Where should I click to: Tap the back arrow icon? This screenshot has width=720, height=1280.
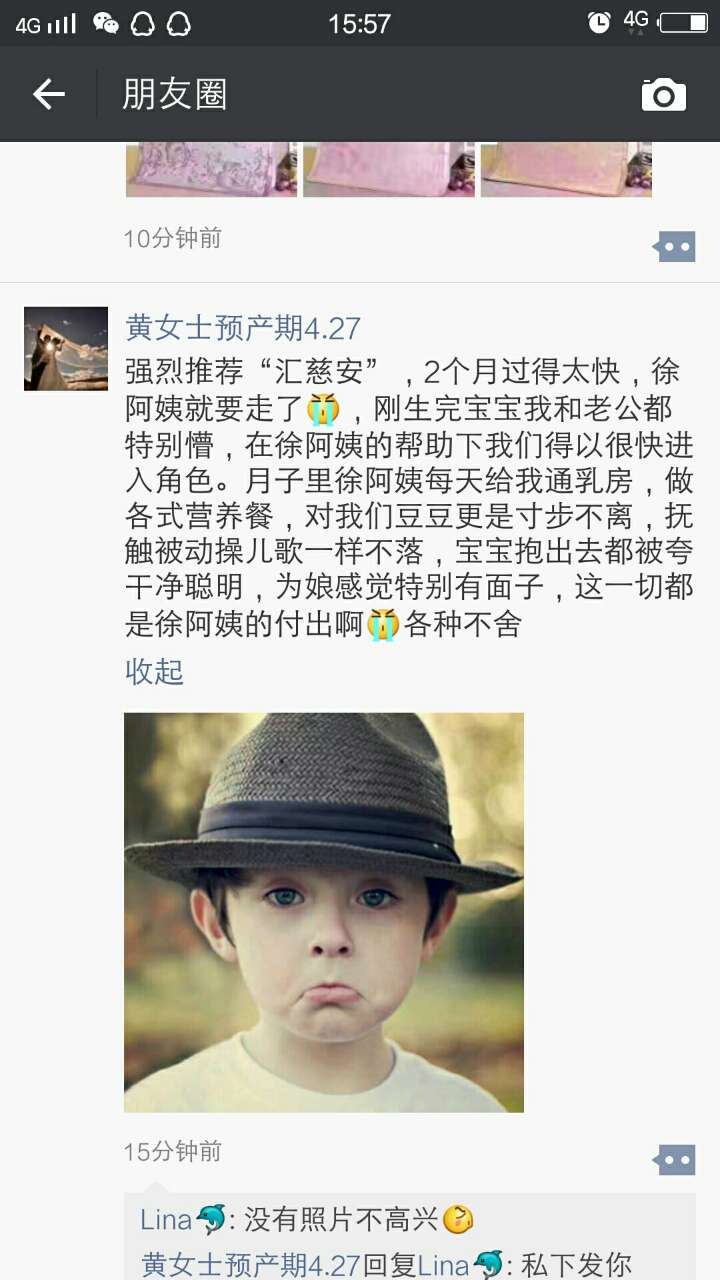[48, 95]
